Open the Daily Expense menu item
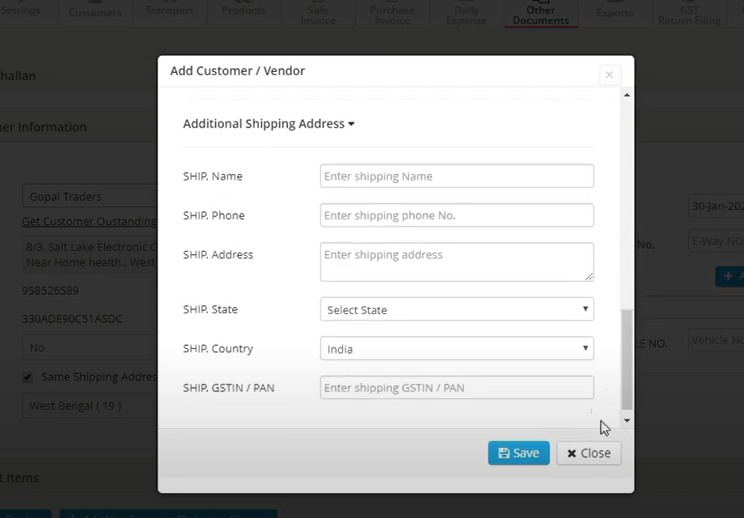This screenshot has height=518, width=744. (466, 14)
